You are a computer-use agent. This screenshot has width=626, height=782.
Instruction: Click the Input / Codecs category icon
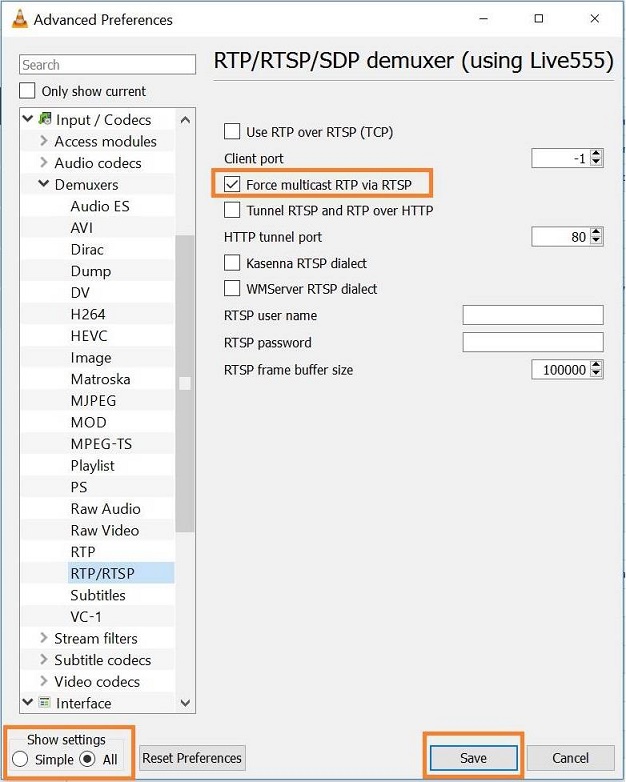tap(45, 120)
